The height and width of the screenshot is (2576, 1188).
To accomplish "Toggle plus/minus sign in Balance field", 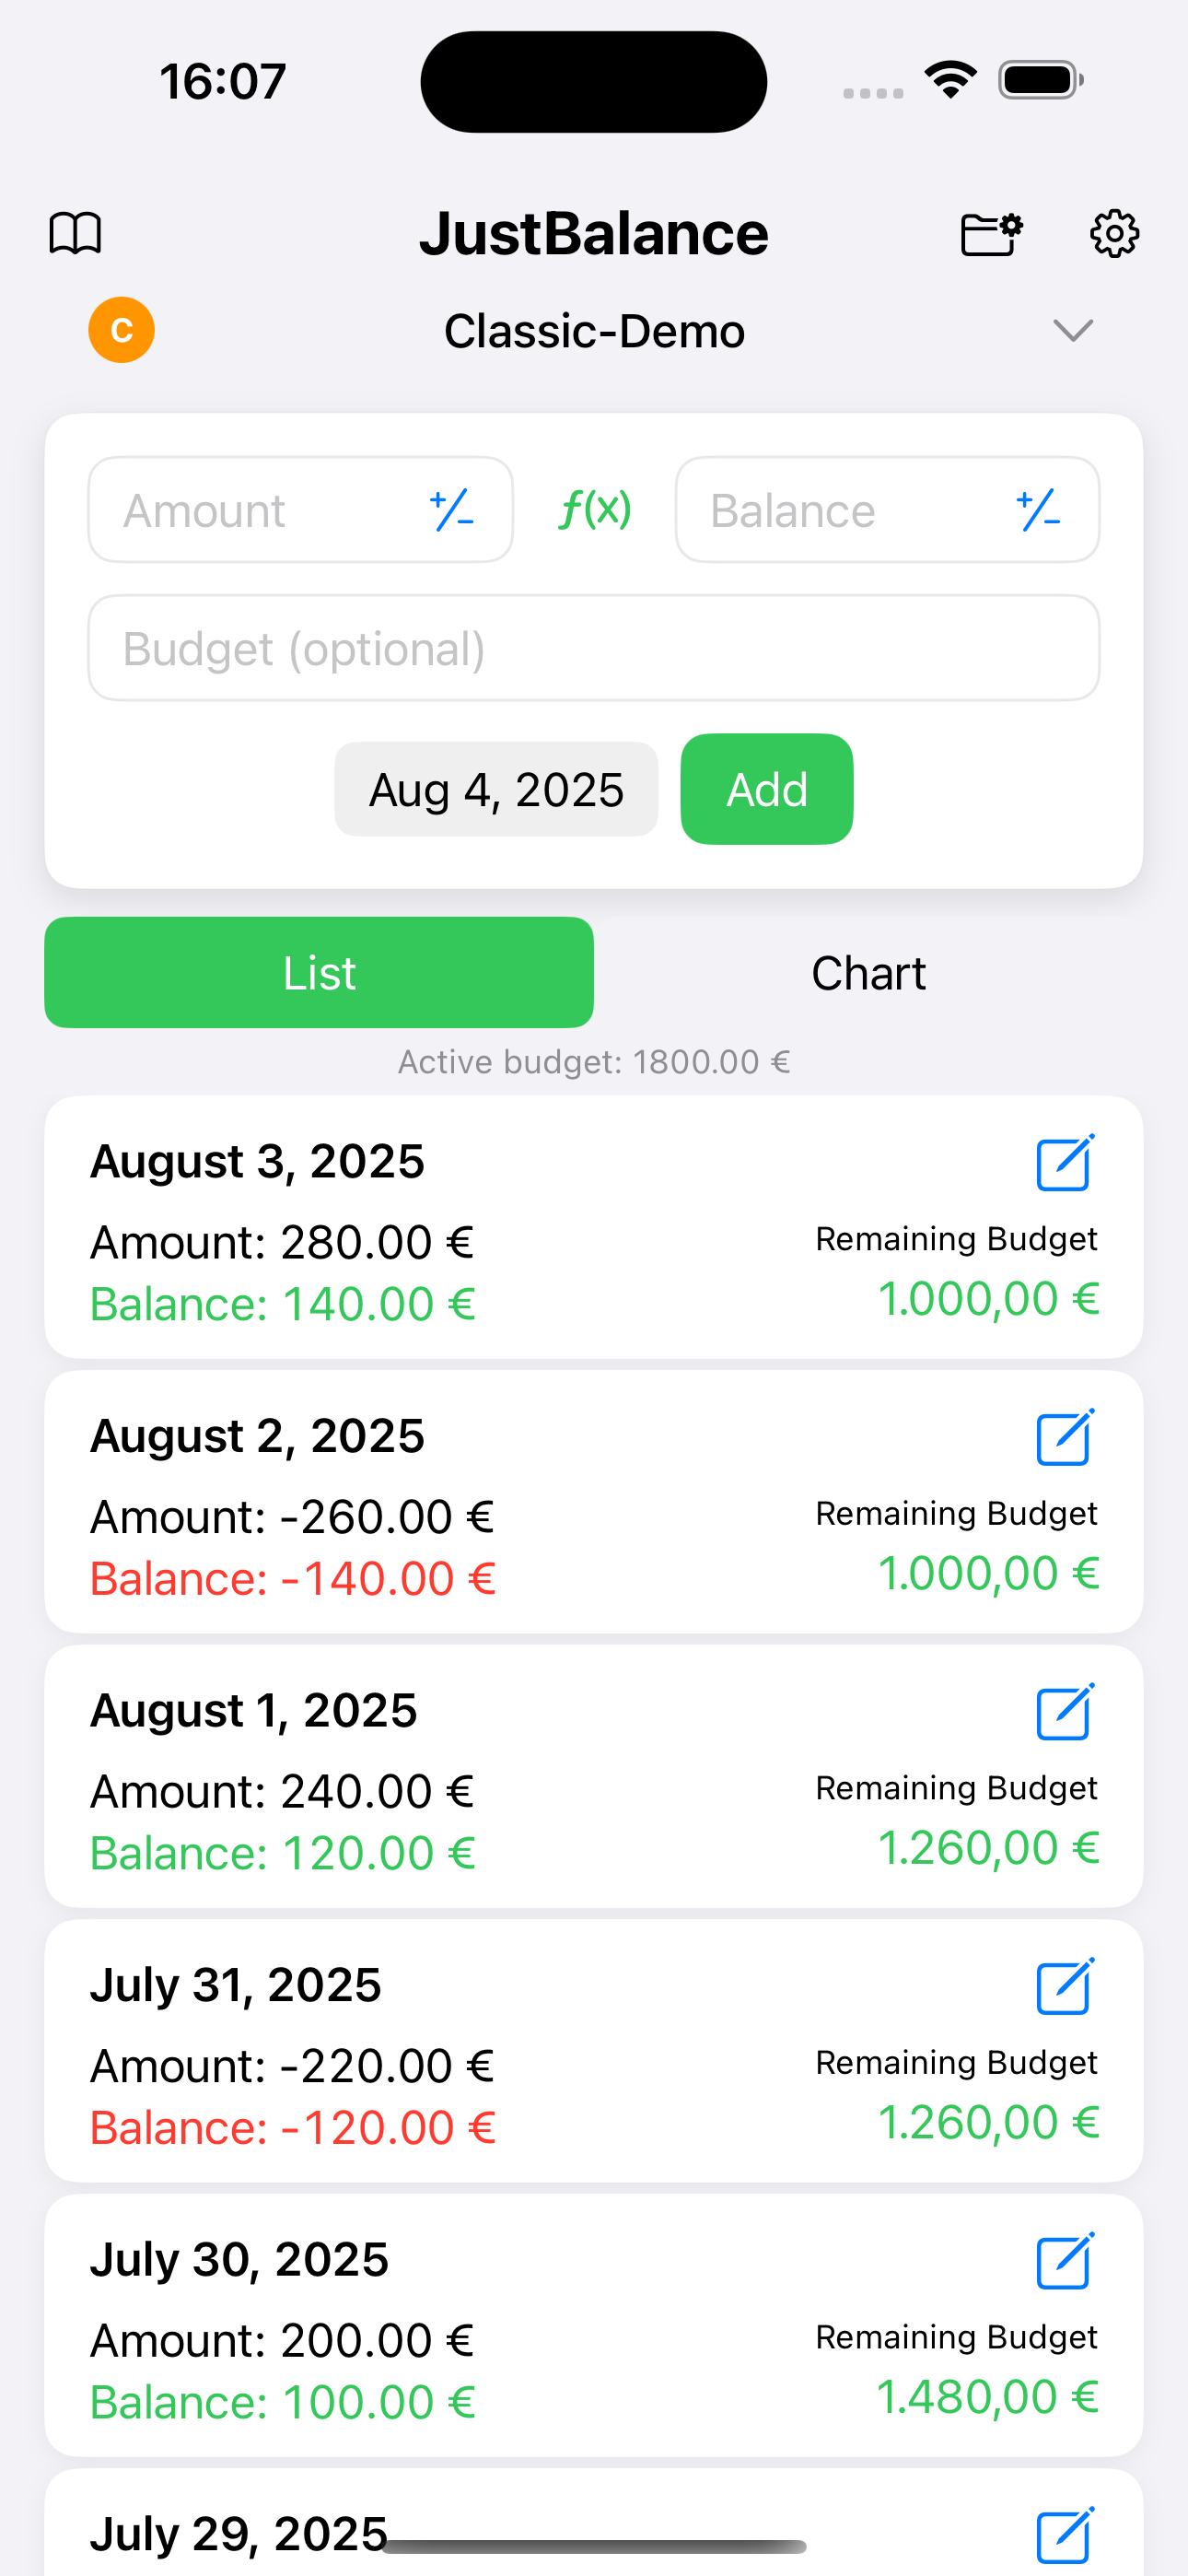I will [1039, 510].
